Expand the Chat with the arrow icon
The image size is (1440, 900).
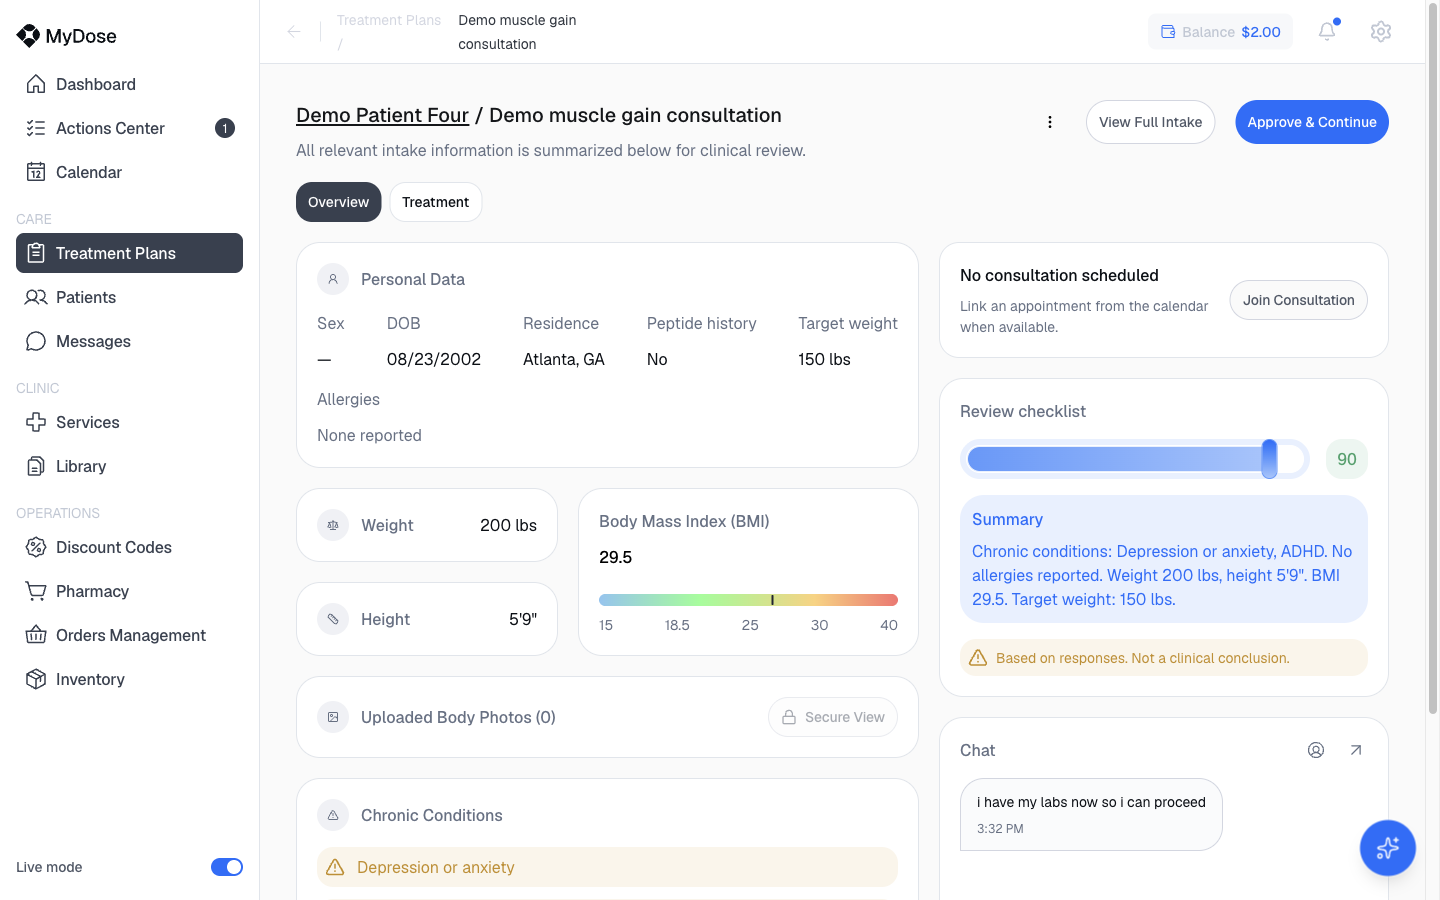tap(1356, 750)
